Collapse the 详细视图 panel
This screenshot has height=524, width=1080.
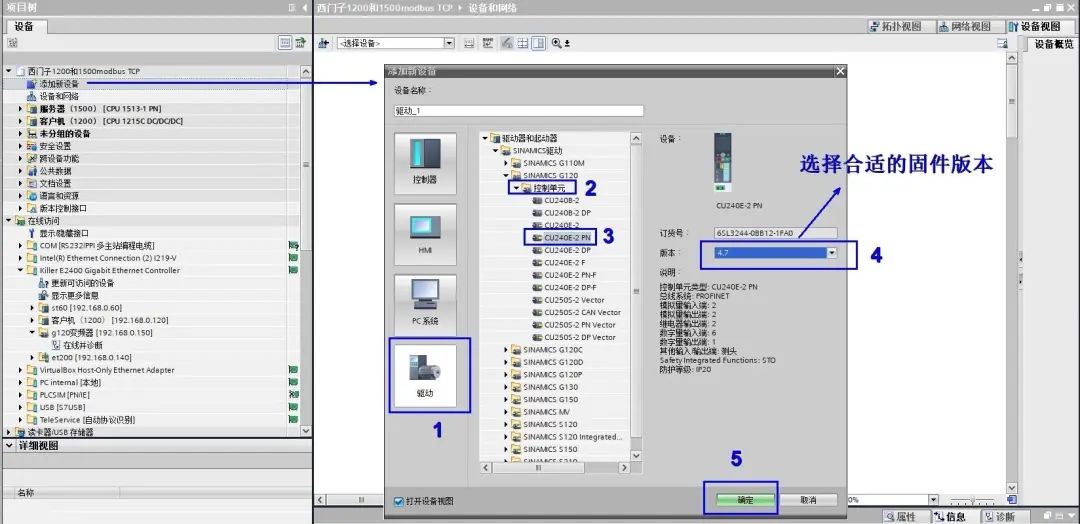[9, 446]
